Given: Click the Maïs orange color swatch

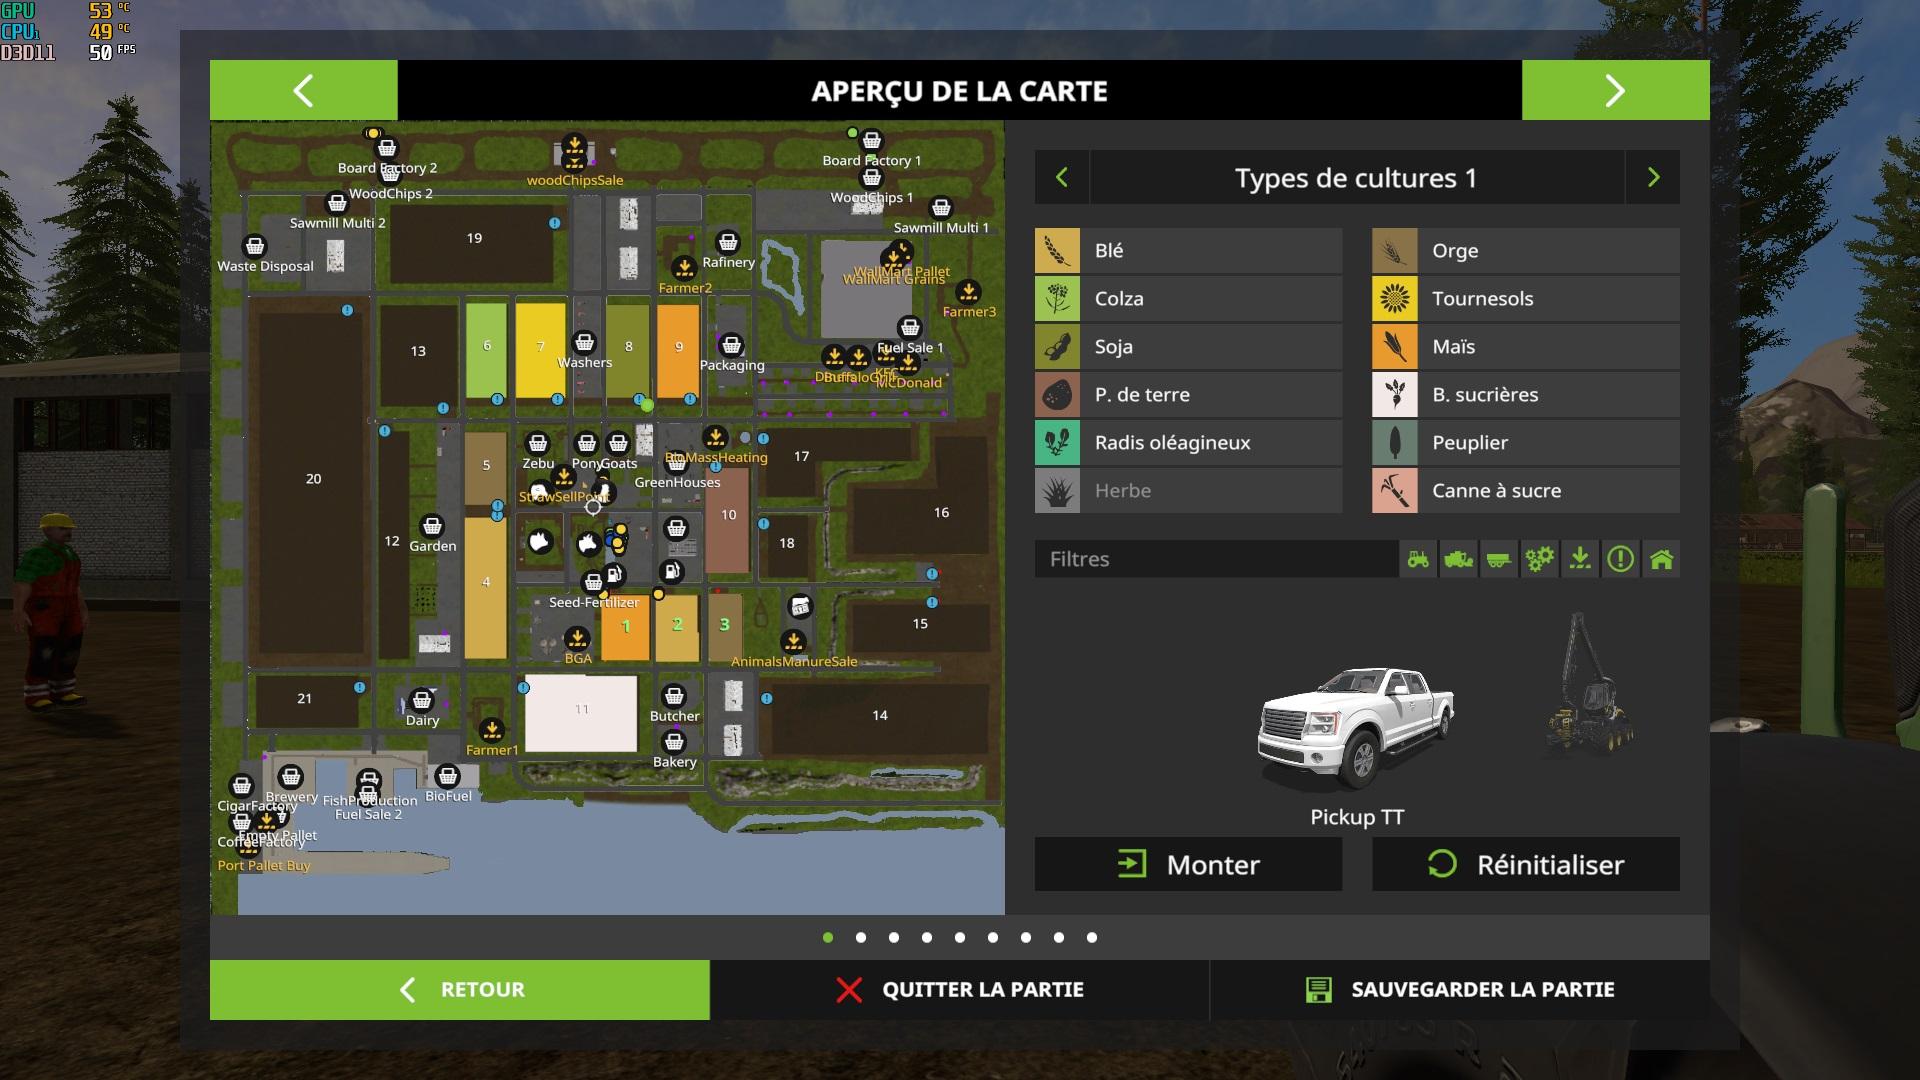Looking at the screenshot, I should 1394,347.
